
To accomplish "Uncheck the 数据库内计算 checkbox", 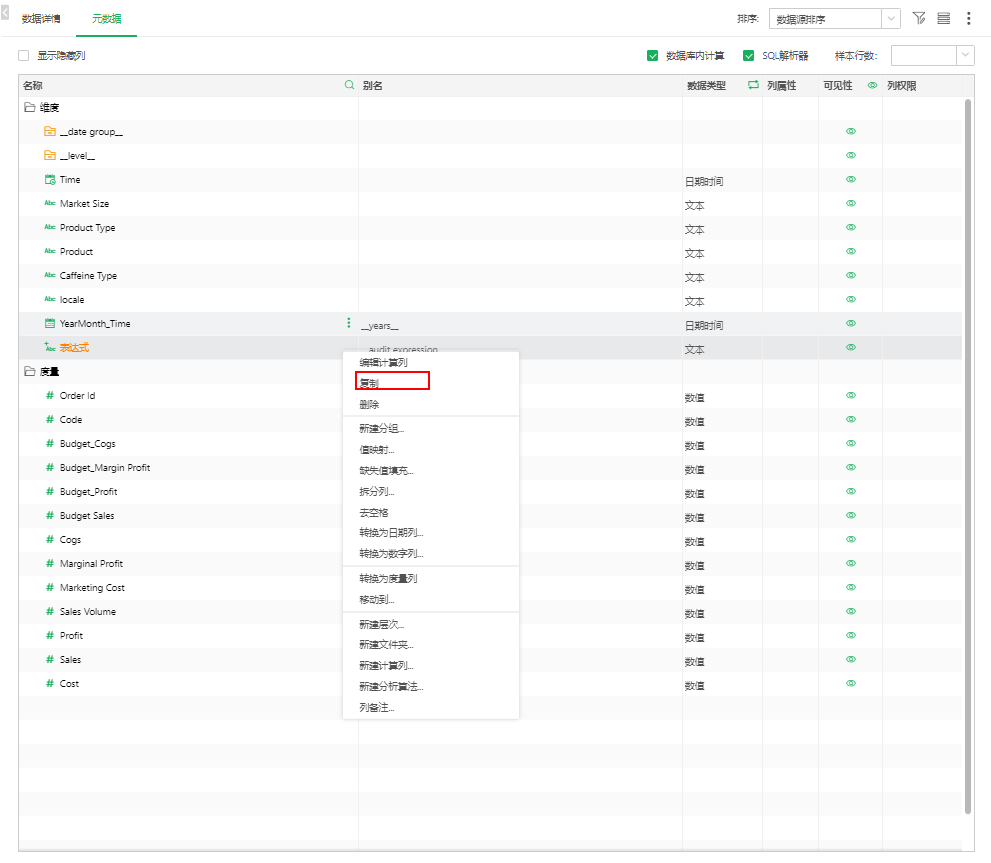I will tap(653, 56).
